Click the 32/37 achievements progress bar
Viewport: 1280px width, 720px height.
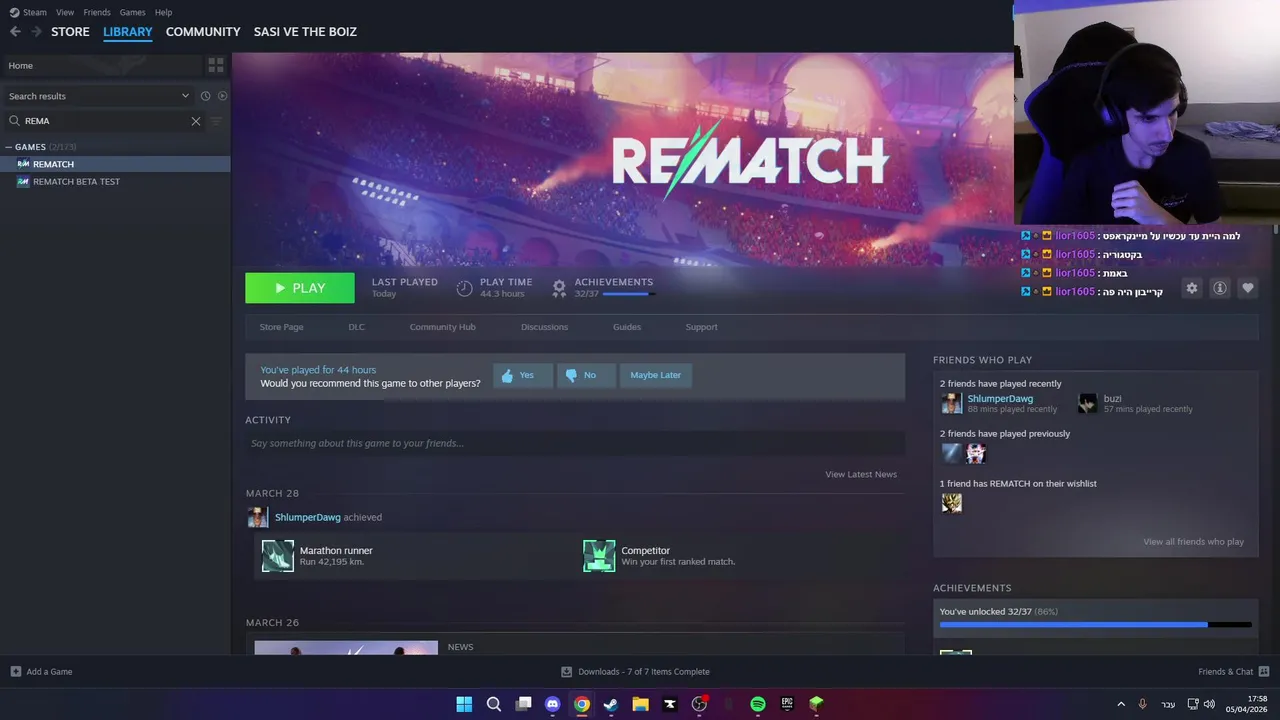(x=1095, y=625)
